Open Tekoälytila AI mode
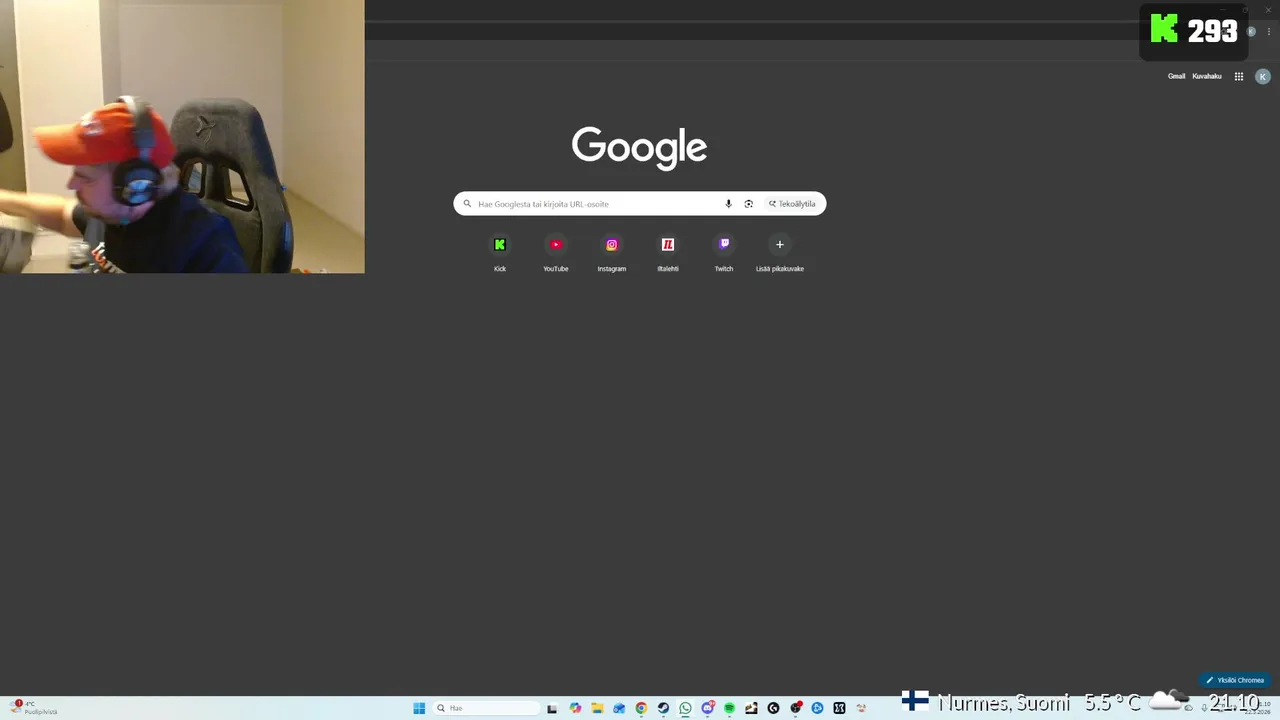1280x720 pixels. point(792,204)
